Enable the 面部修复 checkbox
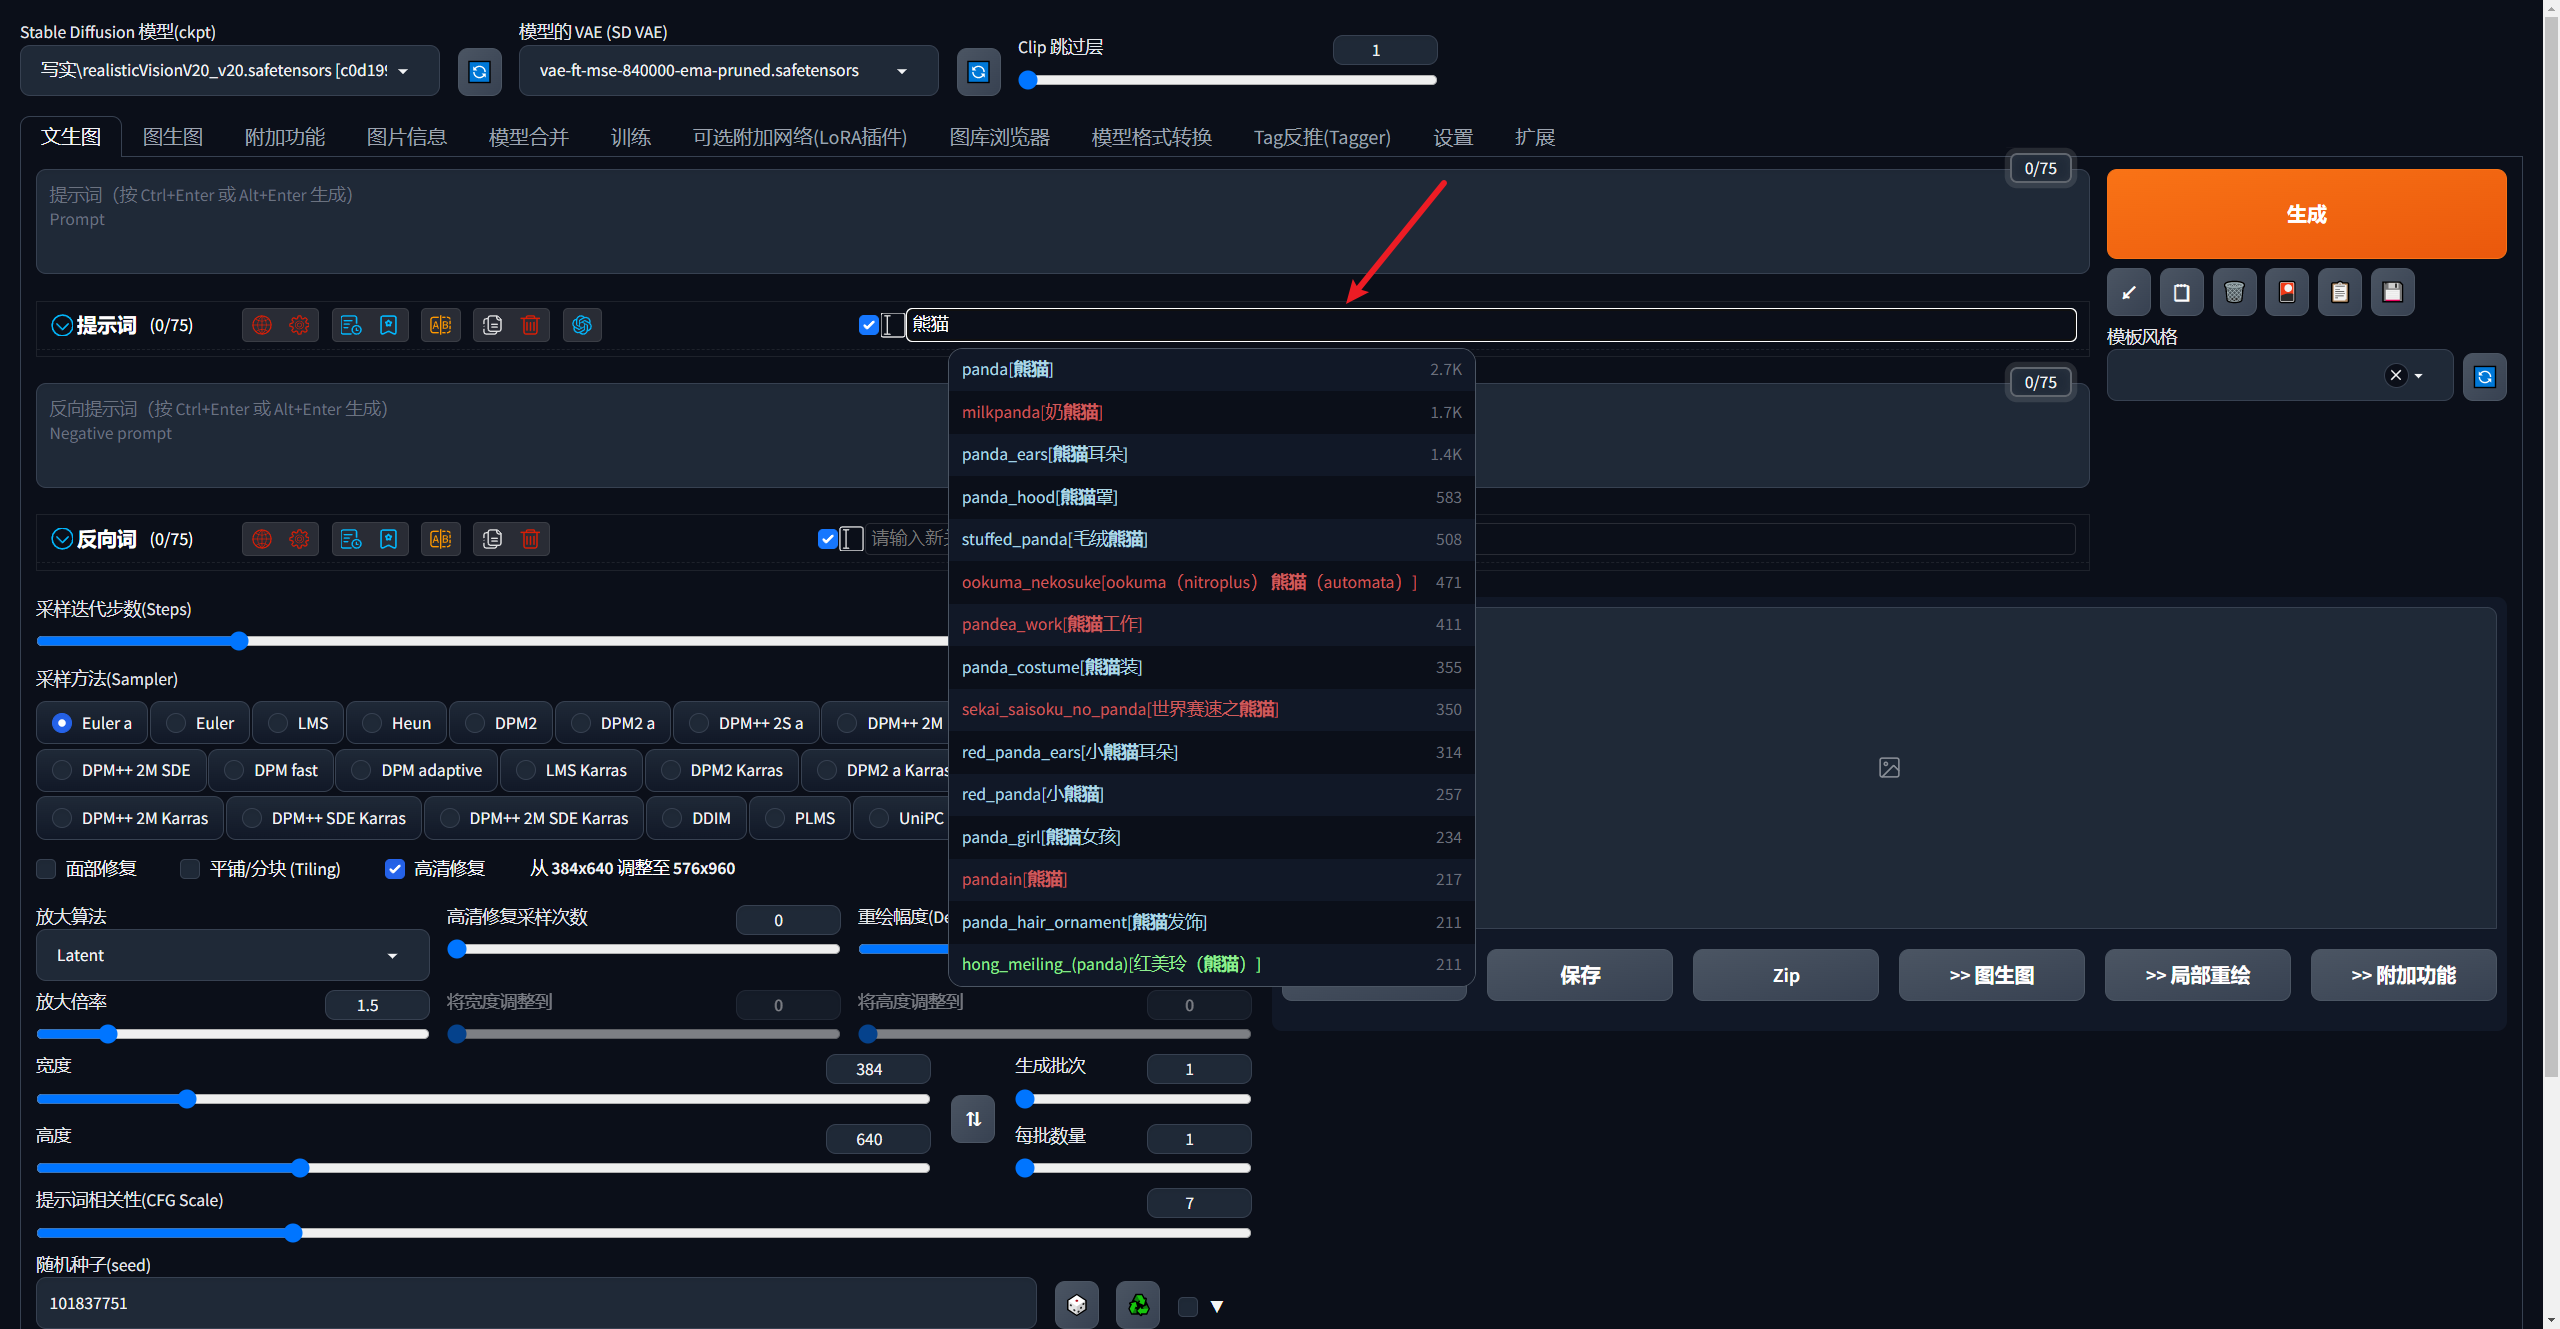 pyautogui.click(x=46, y=868)
